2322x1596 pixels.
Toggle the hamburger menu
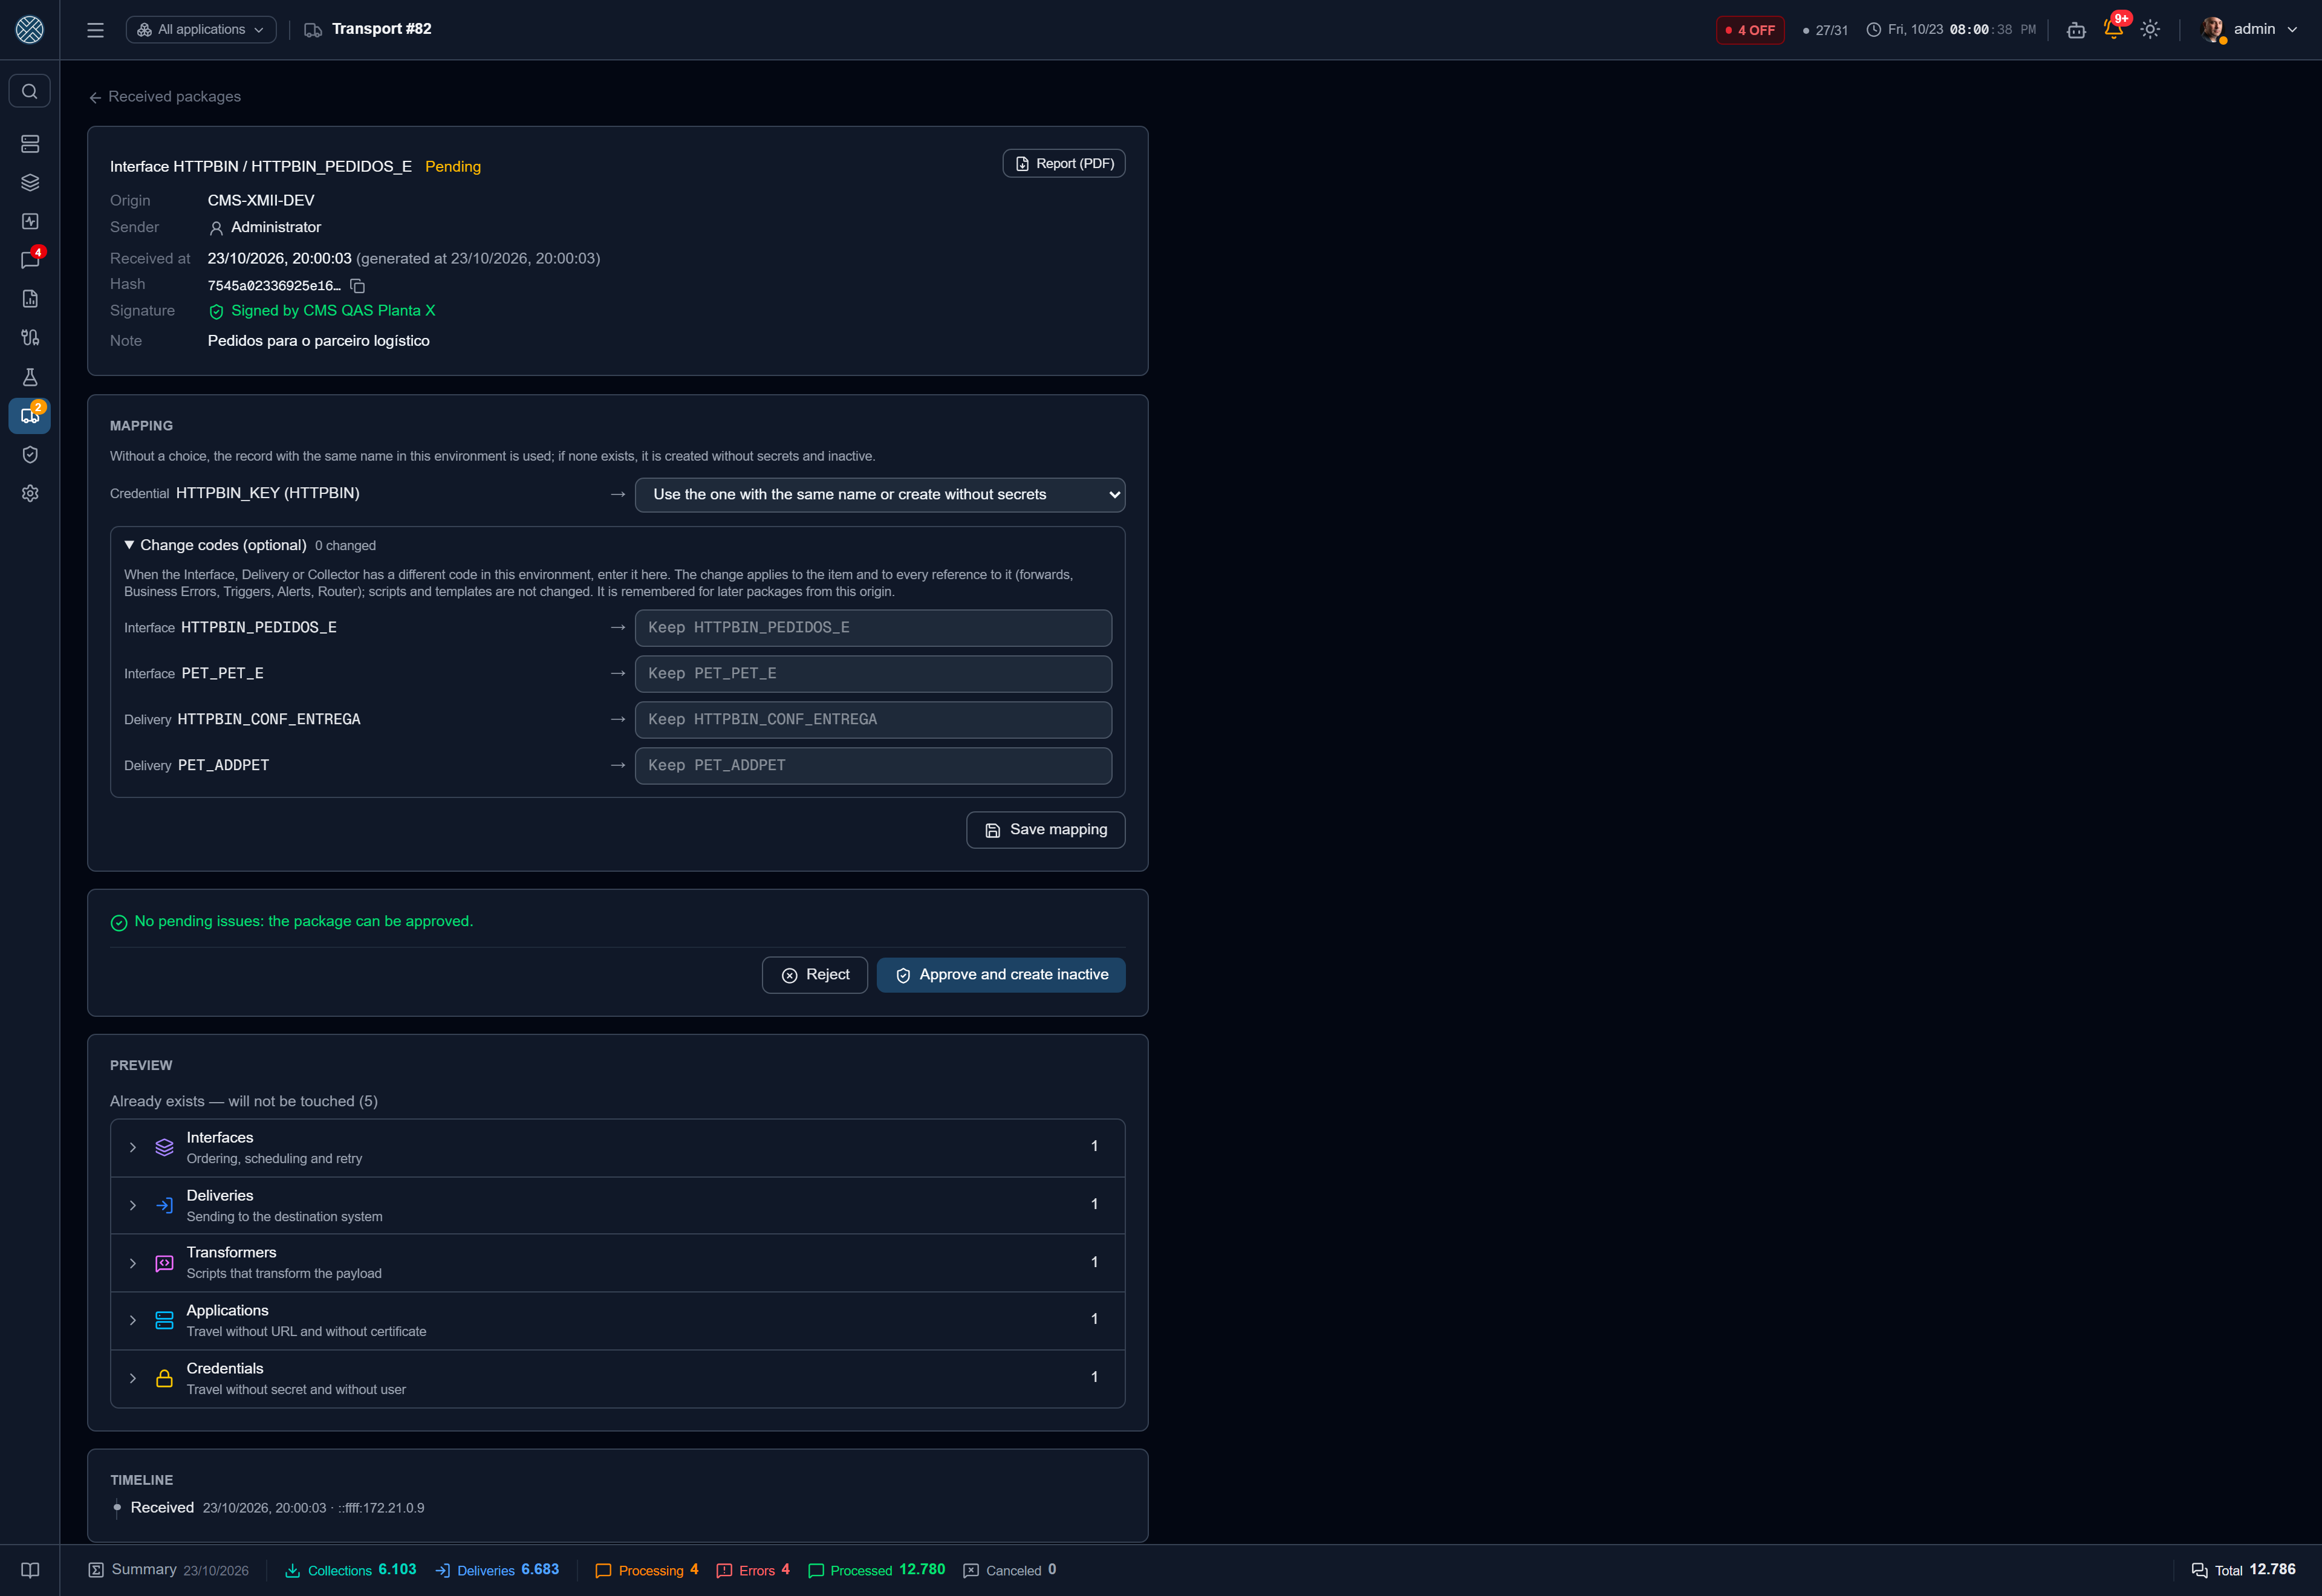tap(96, 30)
